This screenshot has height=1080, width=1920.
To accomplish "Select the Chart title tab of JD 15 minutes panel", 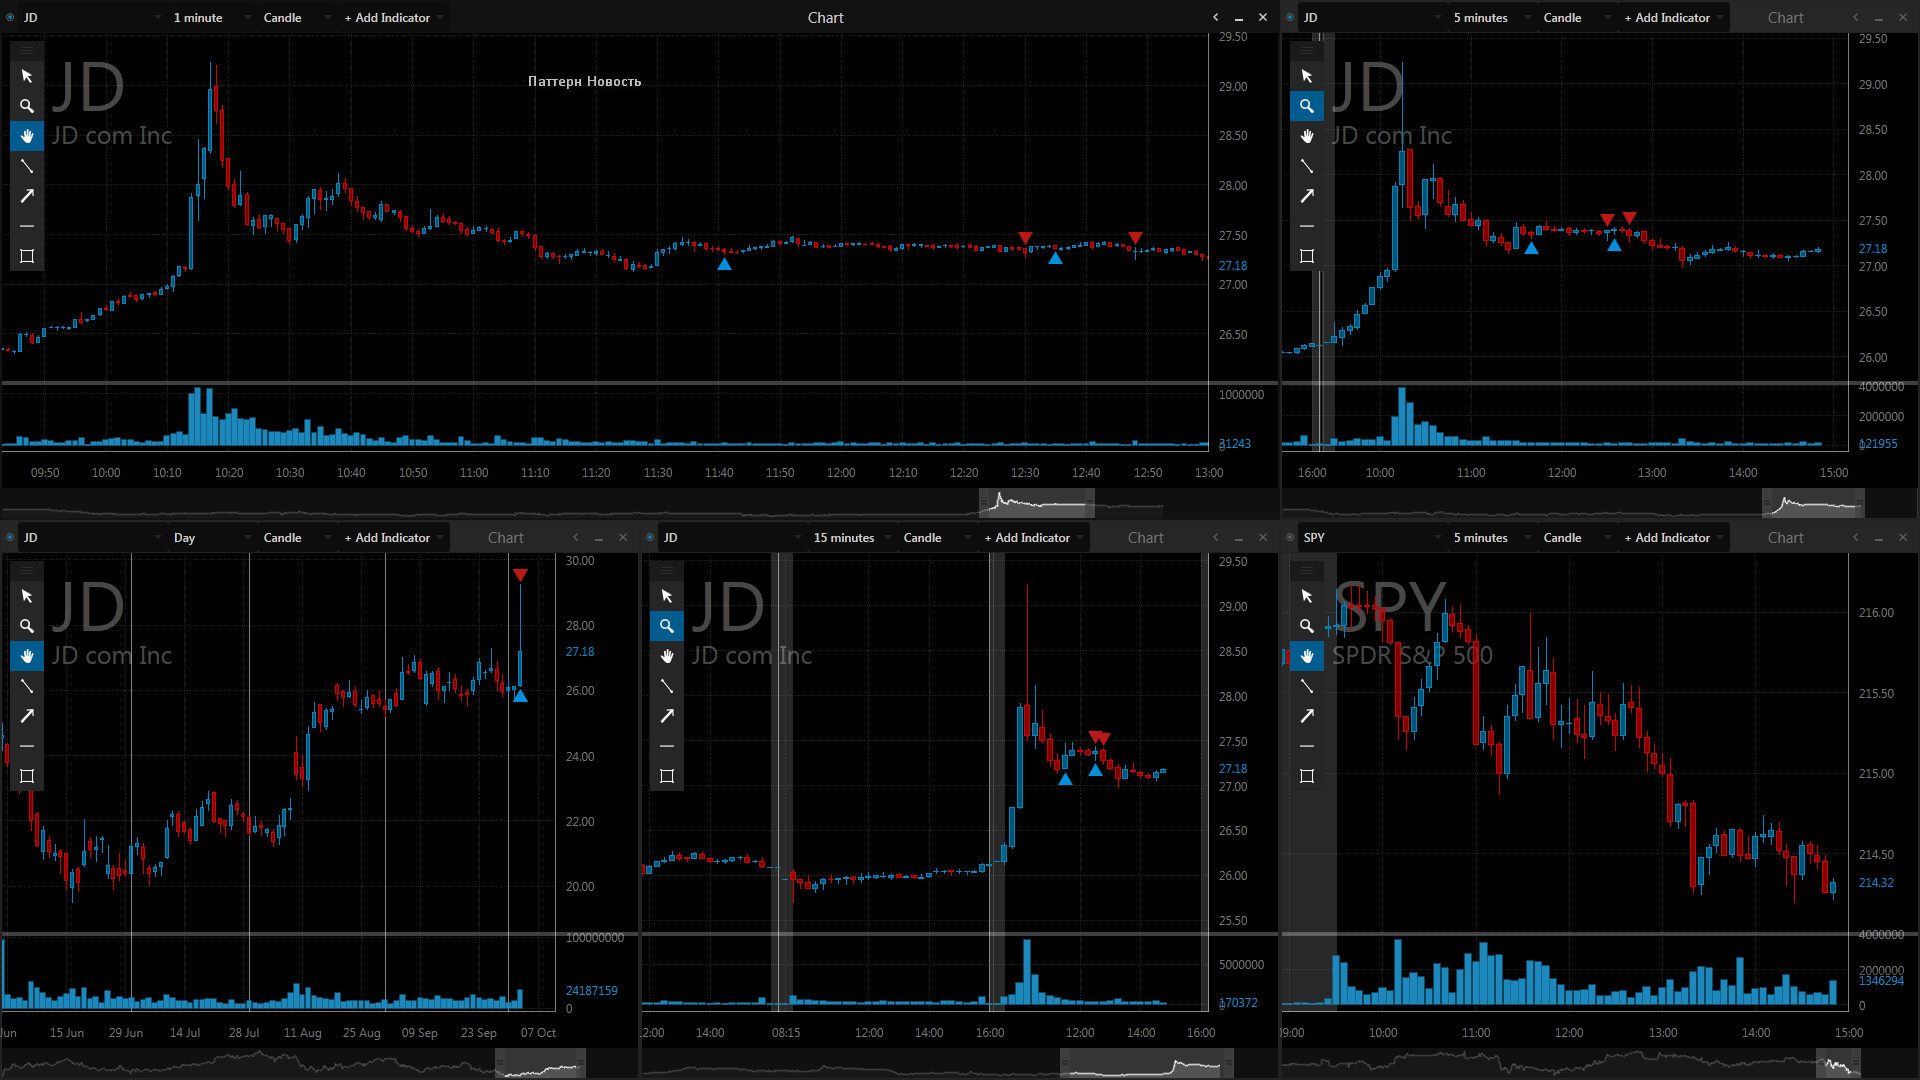I will tap(1146, 538).
